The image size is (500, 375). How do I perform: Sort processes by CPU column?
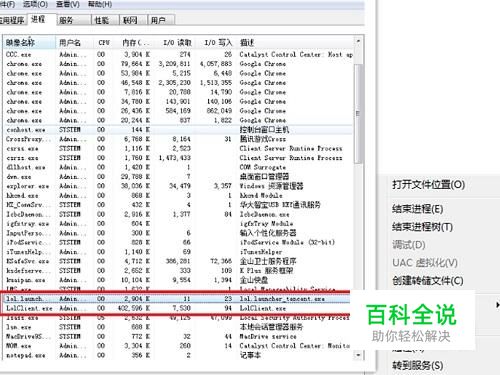pos(104,43)
